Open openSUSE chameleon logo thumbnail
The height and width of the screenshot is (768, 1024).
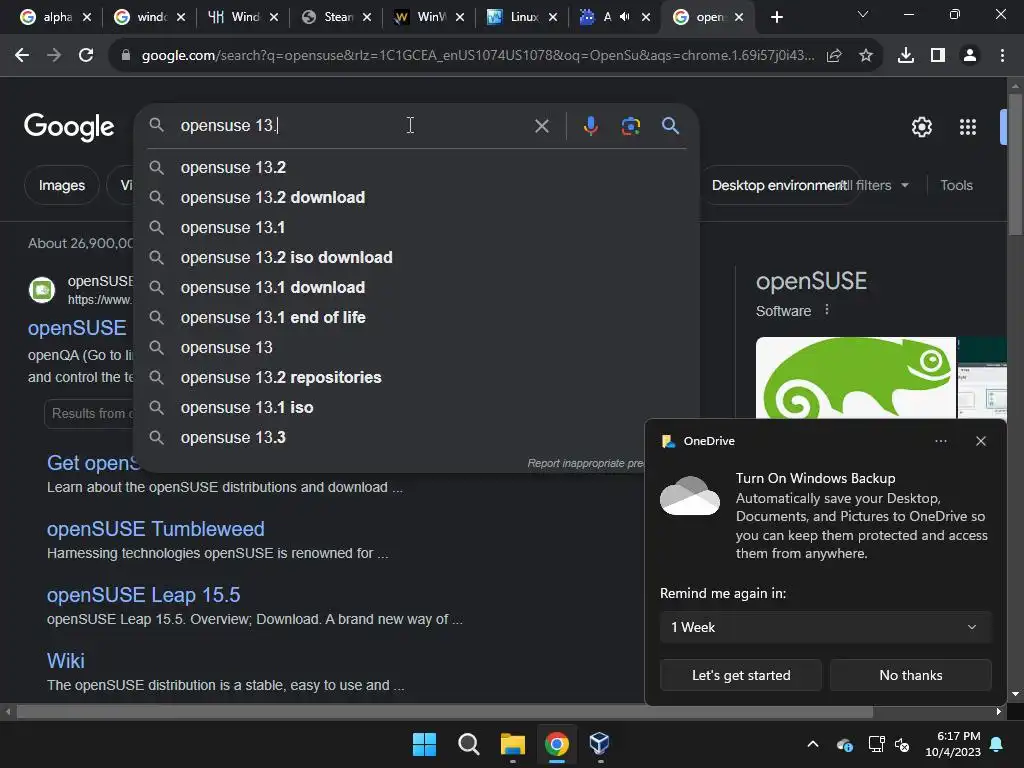[x=856, y=377]
